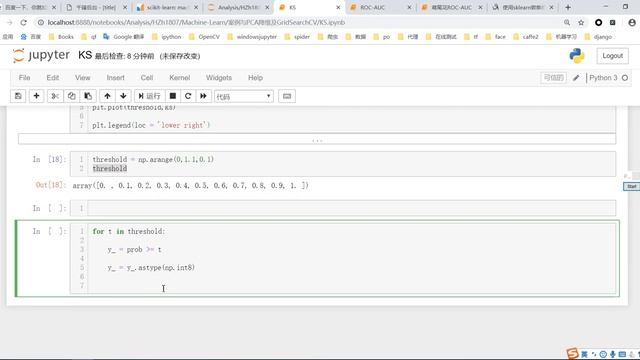
Task: Open the OpenCV bookmark folder
Action: pos(204,37)
